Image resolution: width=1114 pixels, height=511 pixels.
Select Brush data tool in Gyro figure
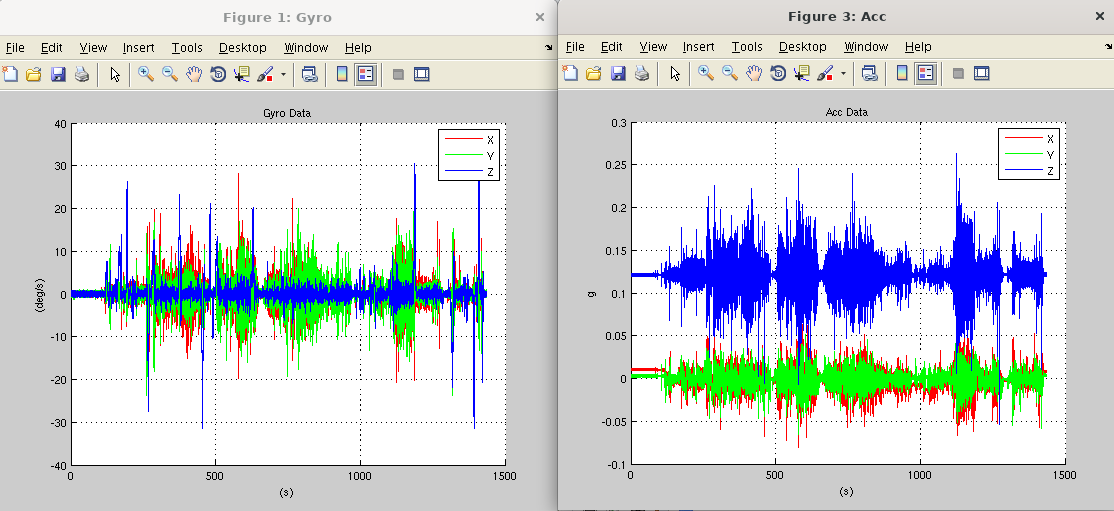[266, 74]
